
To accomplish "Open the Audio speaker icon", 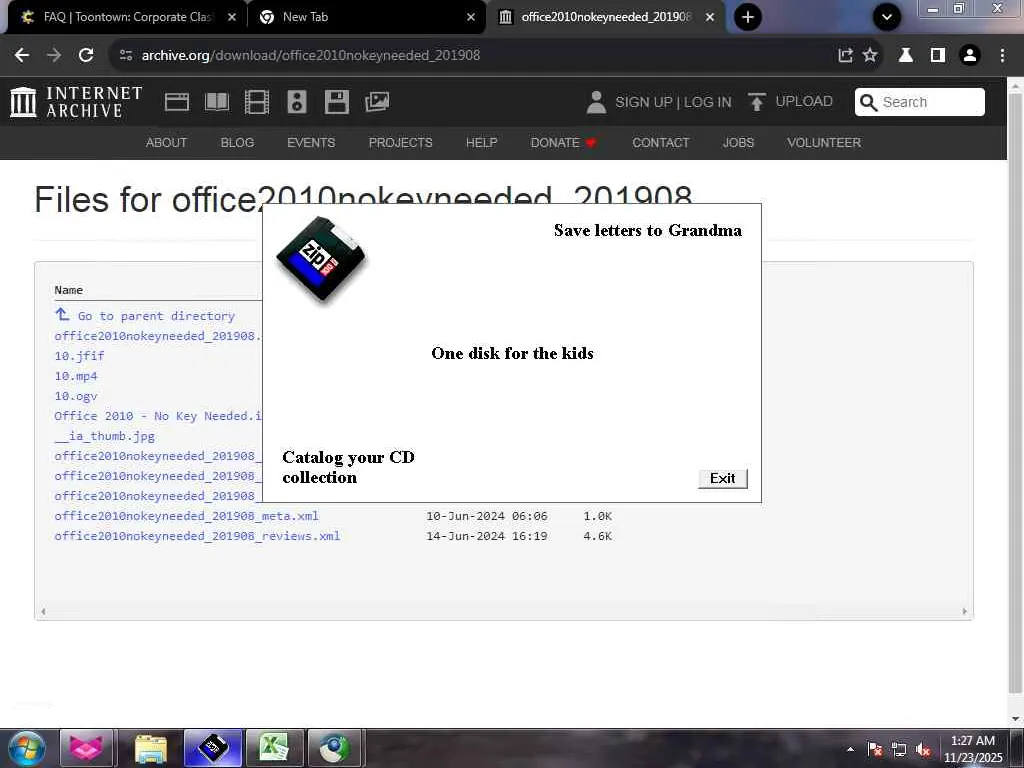I will click(296, 102).
